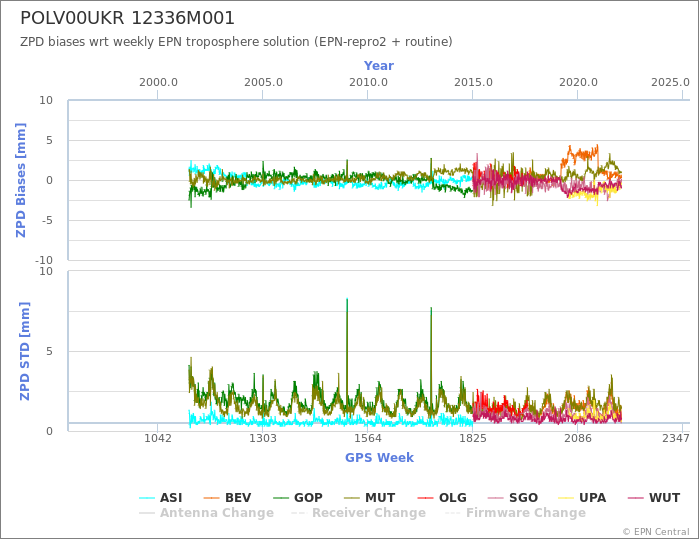This screenshot has width=700, height=540.
Task: Click GPS week label 1303
Action: click(x=262, y=438)
